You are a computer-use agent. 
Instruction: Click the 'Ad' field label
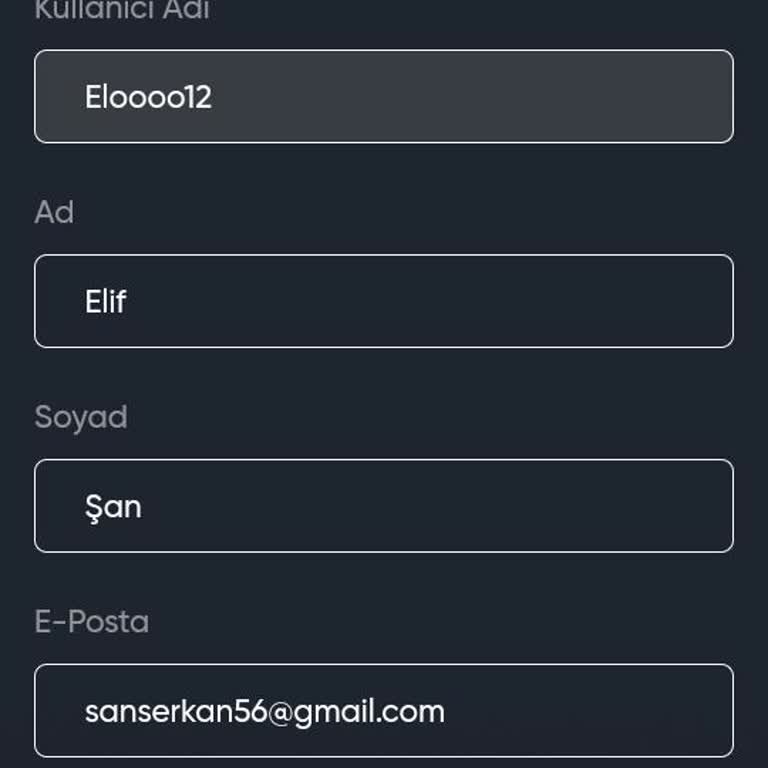click(x=54, y=212)
